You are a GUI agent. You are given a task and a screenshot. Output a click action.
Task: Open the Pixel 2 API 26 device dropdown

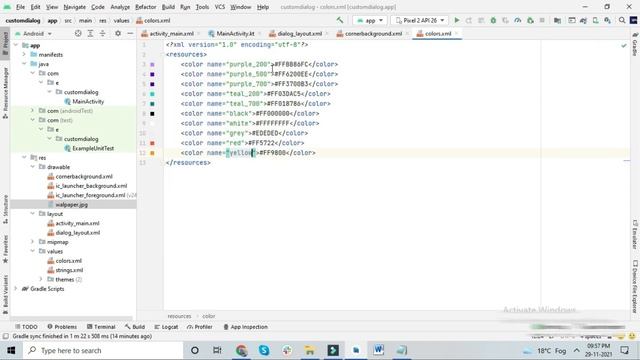click(420, 20)
